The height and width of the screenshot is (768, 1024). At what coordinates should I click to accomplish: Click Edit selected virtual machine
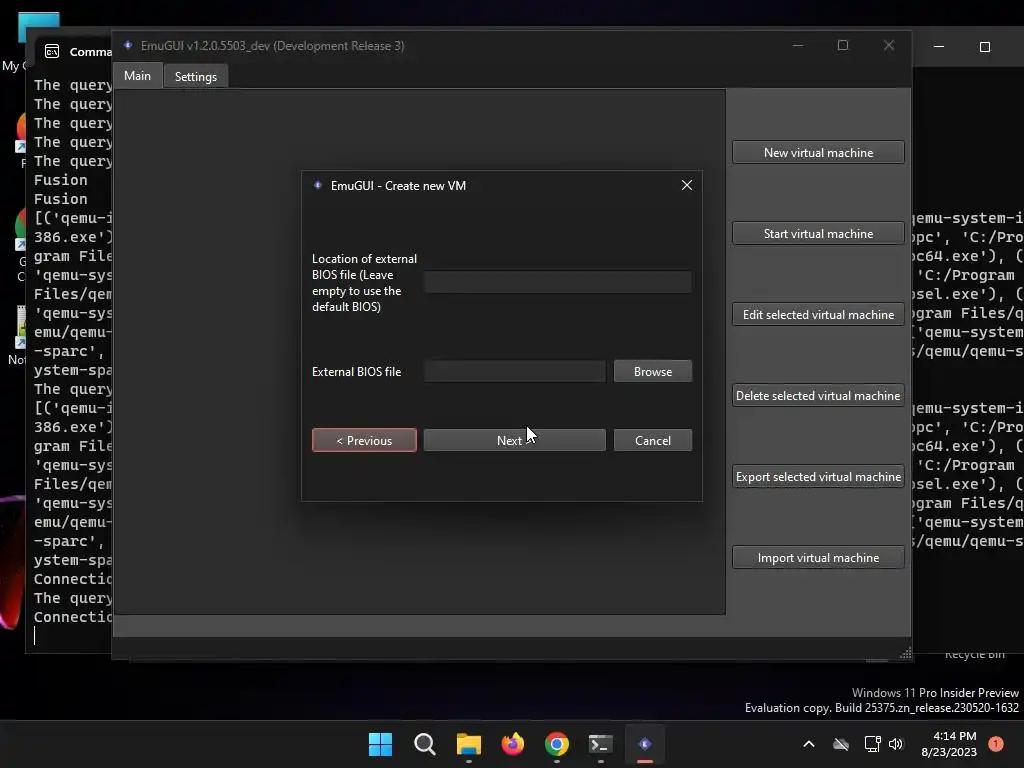tap(818, 314)
